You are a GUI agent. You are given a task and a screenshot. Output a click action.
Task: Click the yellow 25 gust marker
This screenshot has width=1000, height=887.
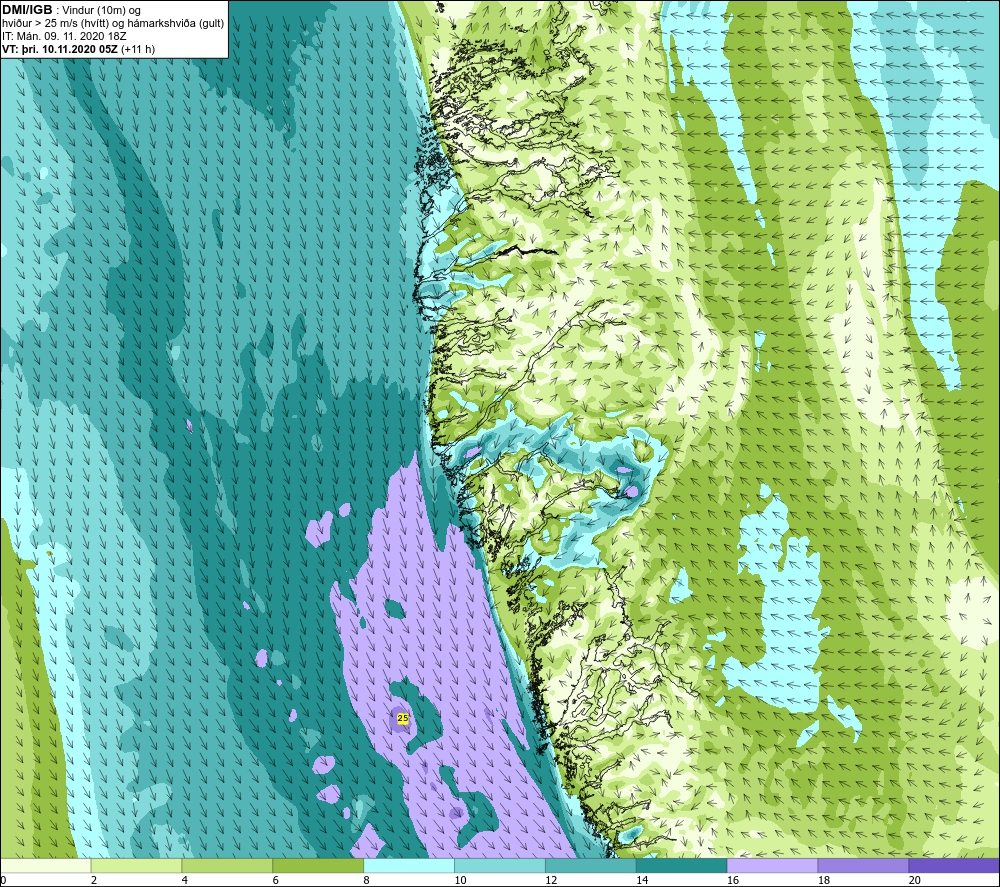tap(402, 718)
